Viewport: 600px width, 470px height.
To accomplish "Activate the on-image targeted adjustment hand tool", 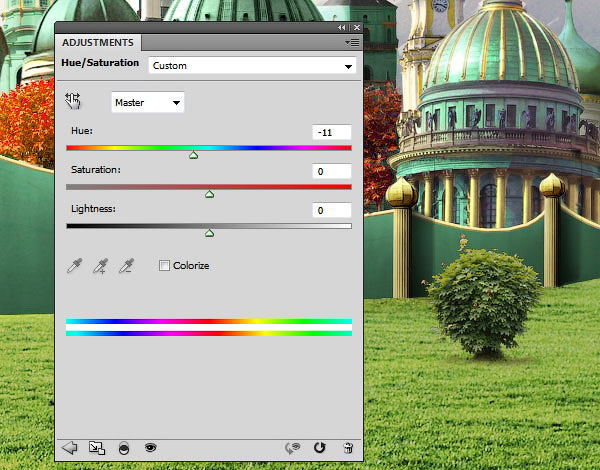I will coord(73,101).
